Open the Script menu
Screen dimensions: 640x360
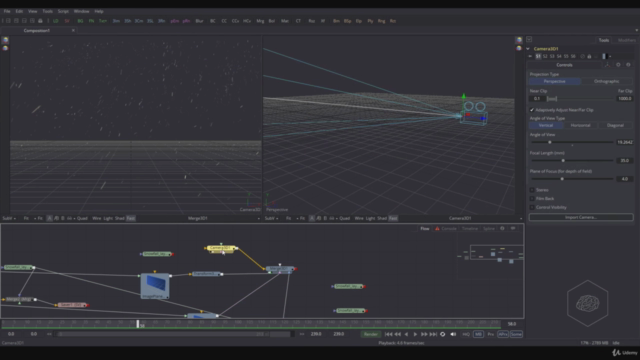tap(63, 11)
